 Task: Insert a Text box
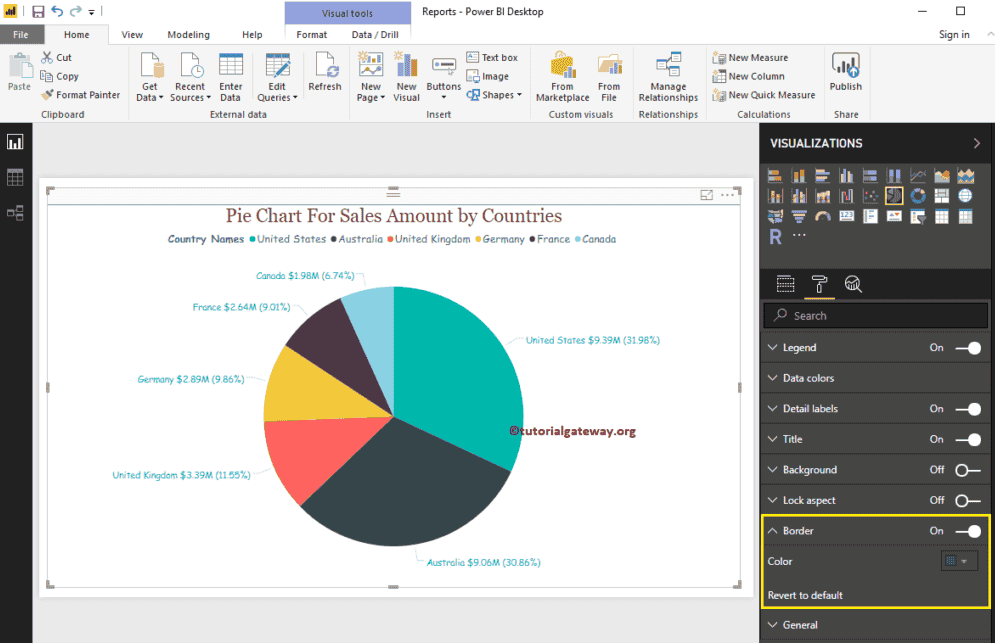tap(492, 57)
